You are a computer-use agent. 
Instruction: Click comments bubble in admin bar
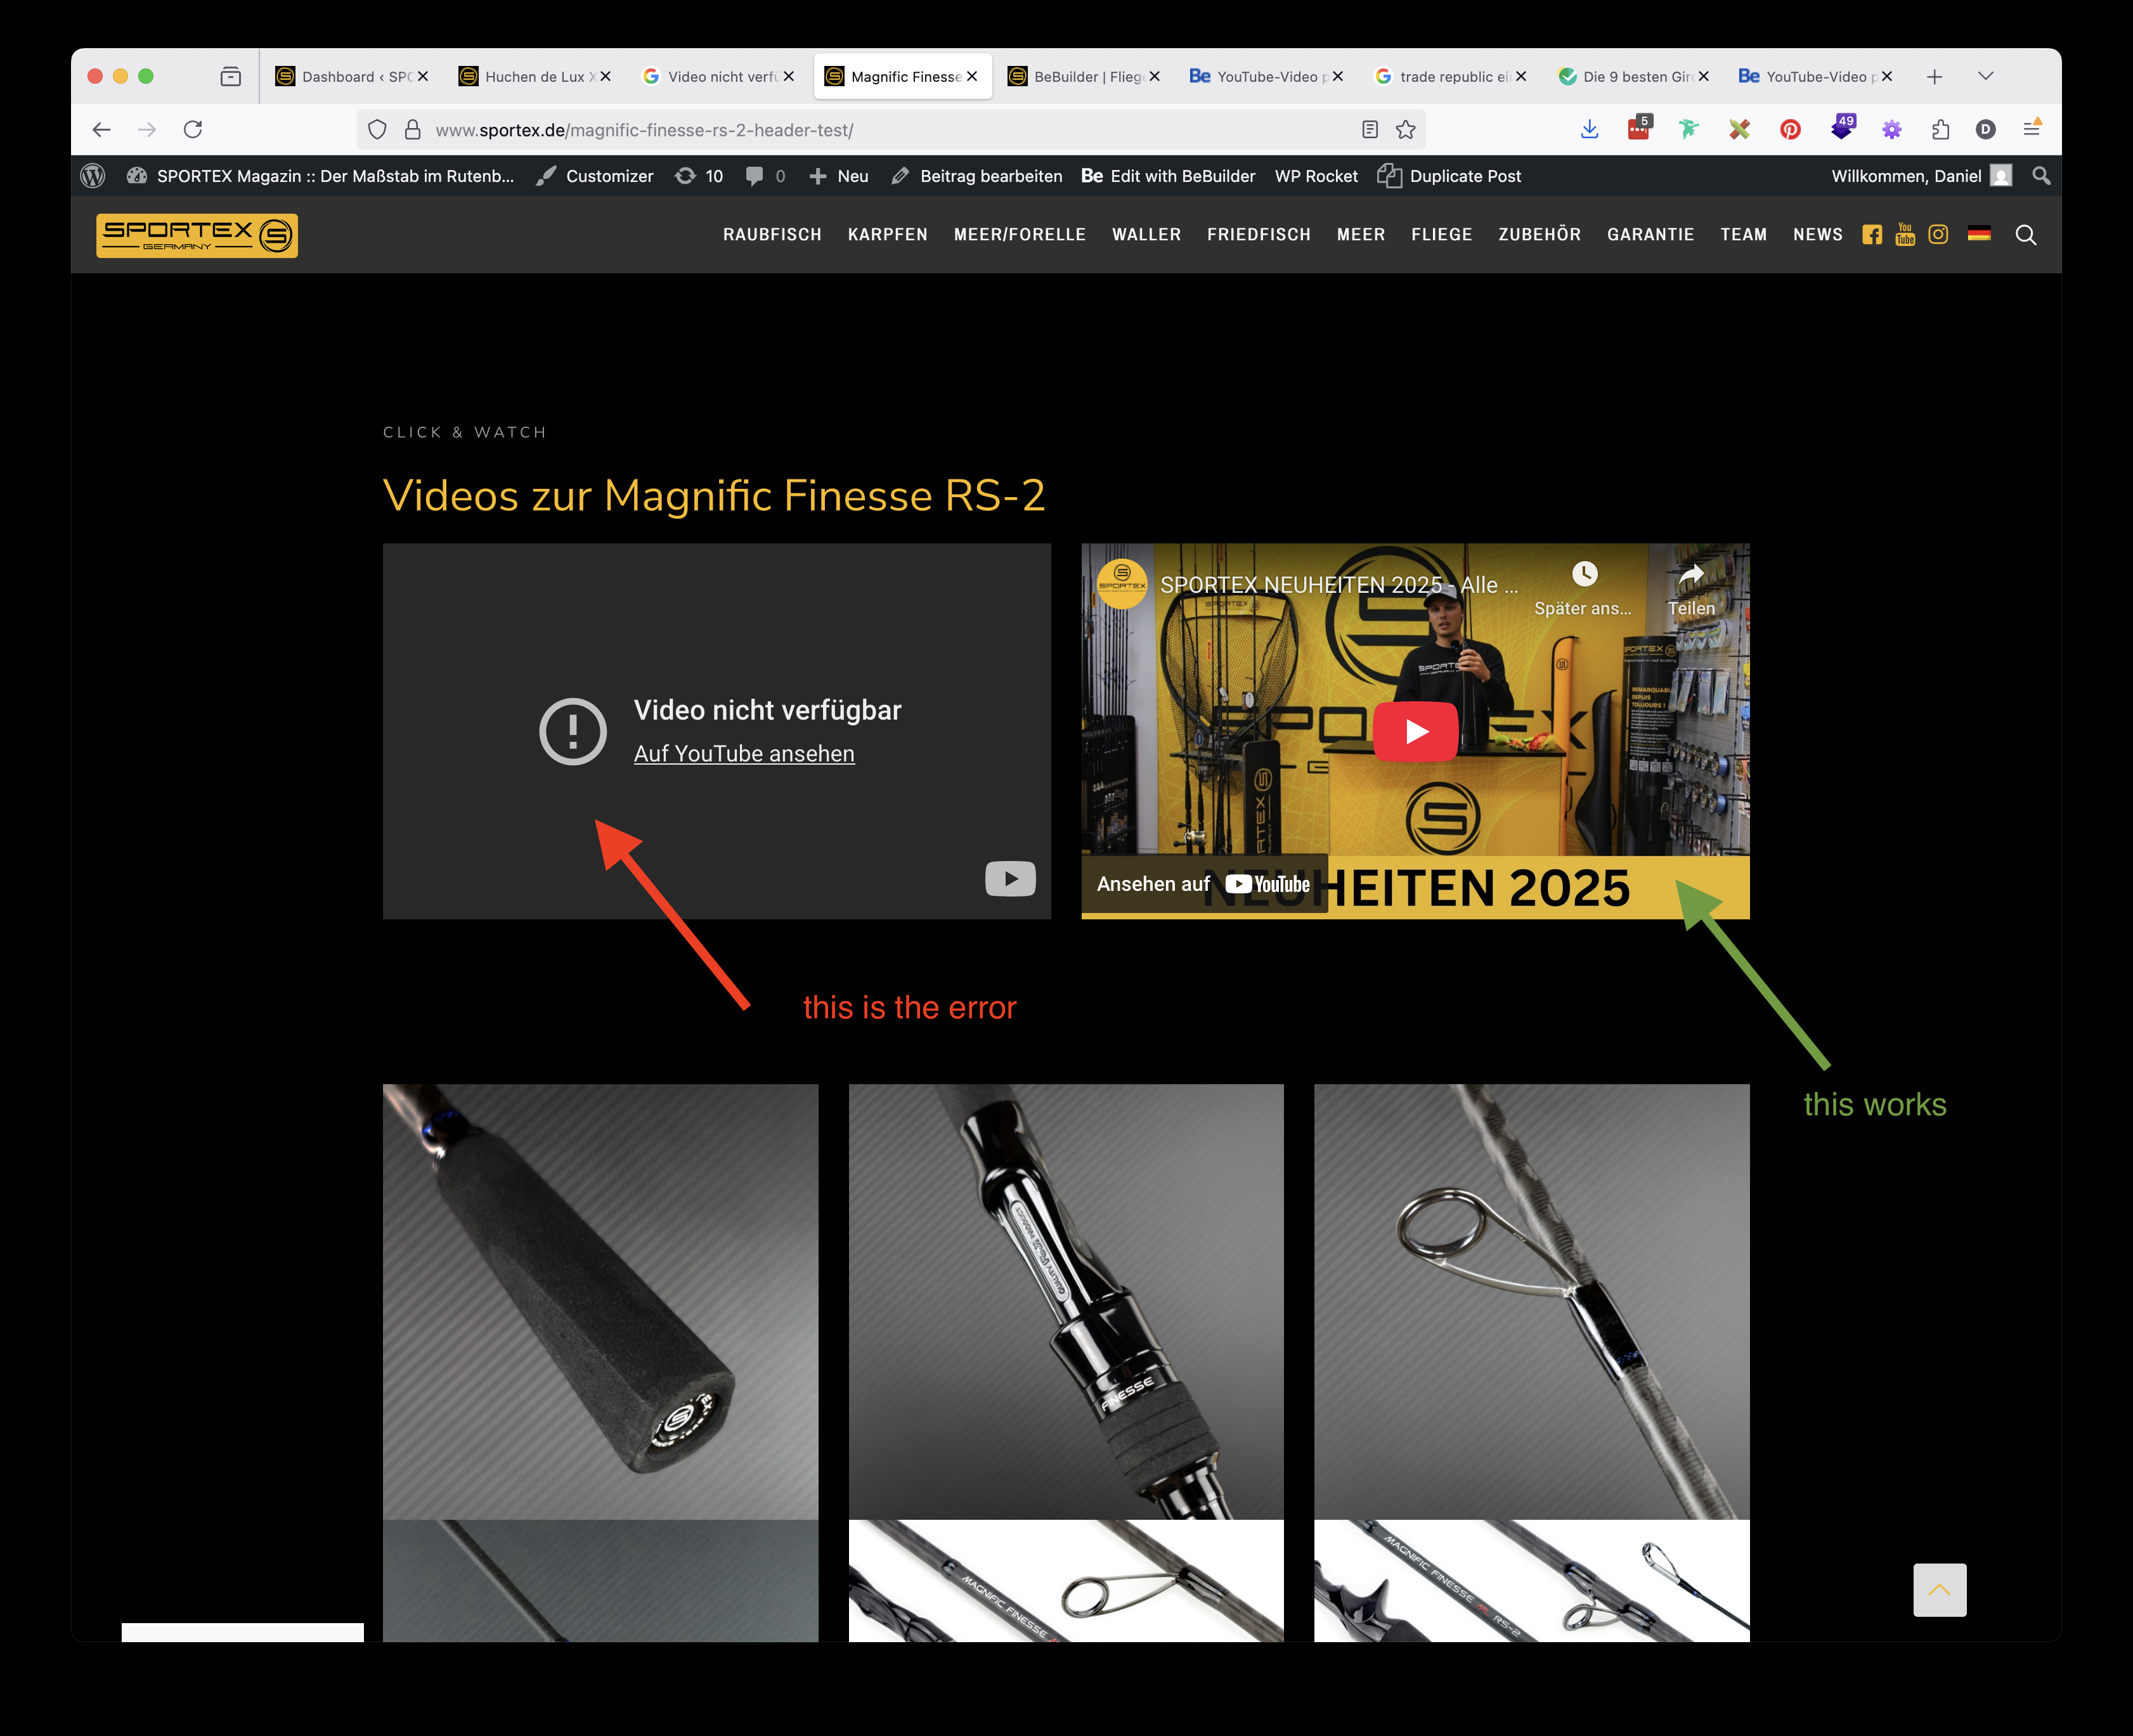(765, 176)
